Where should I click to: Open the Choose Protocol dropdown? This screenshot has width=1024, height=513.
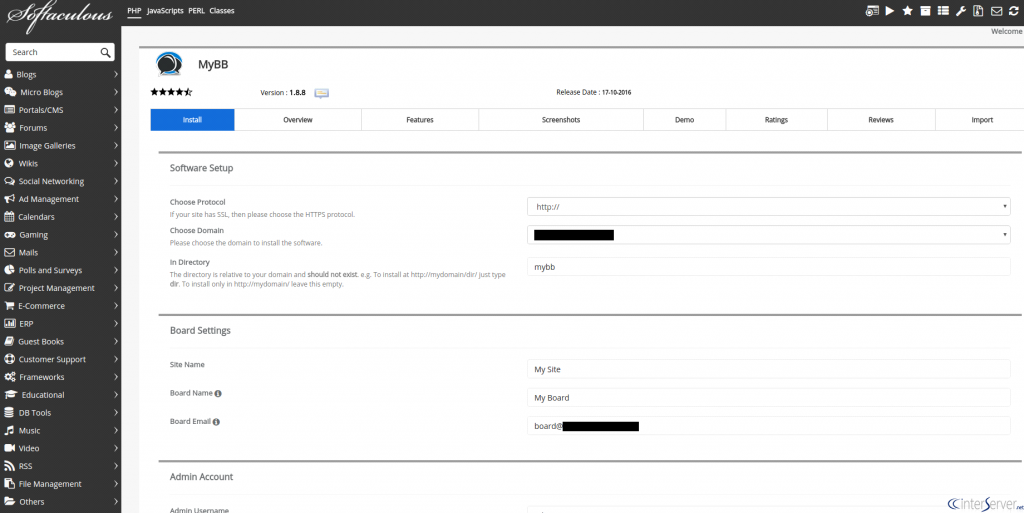[x=769, y=207]
